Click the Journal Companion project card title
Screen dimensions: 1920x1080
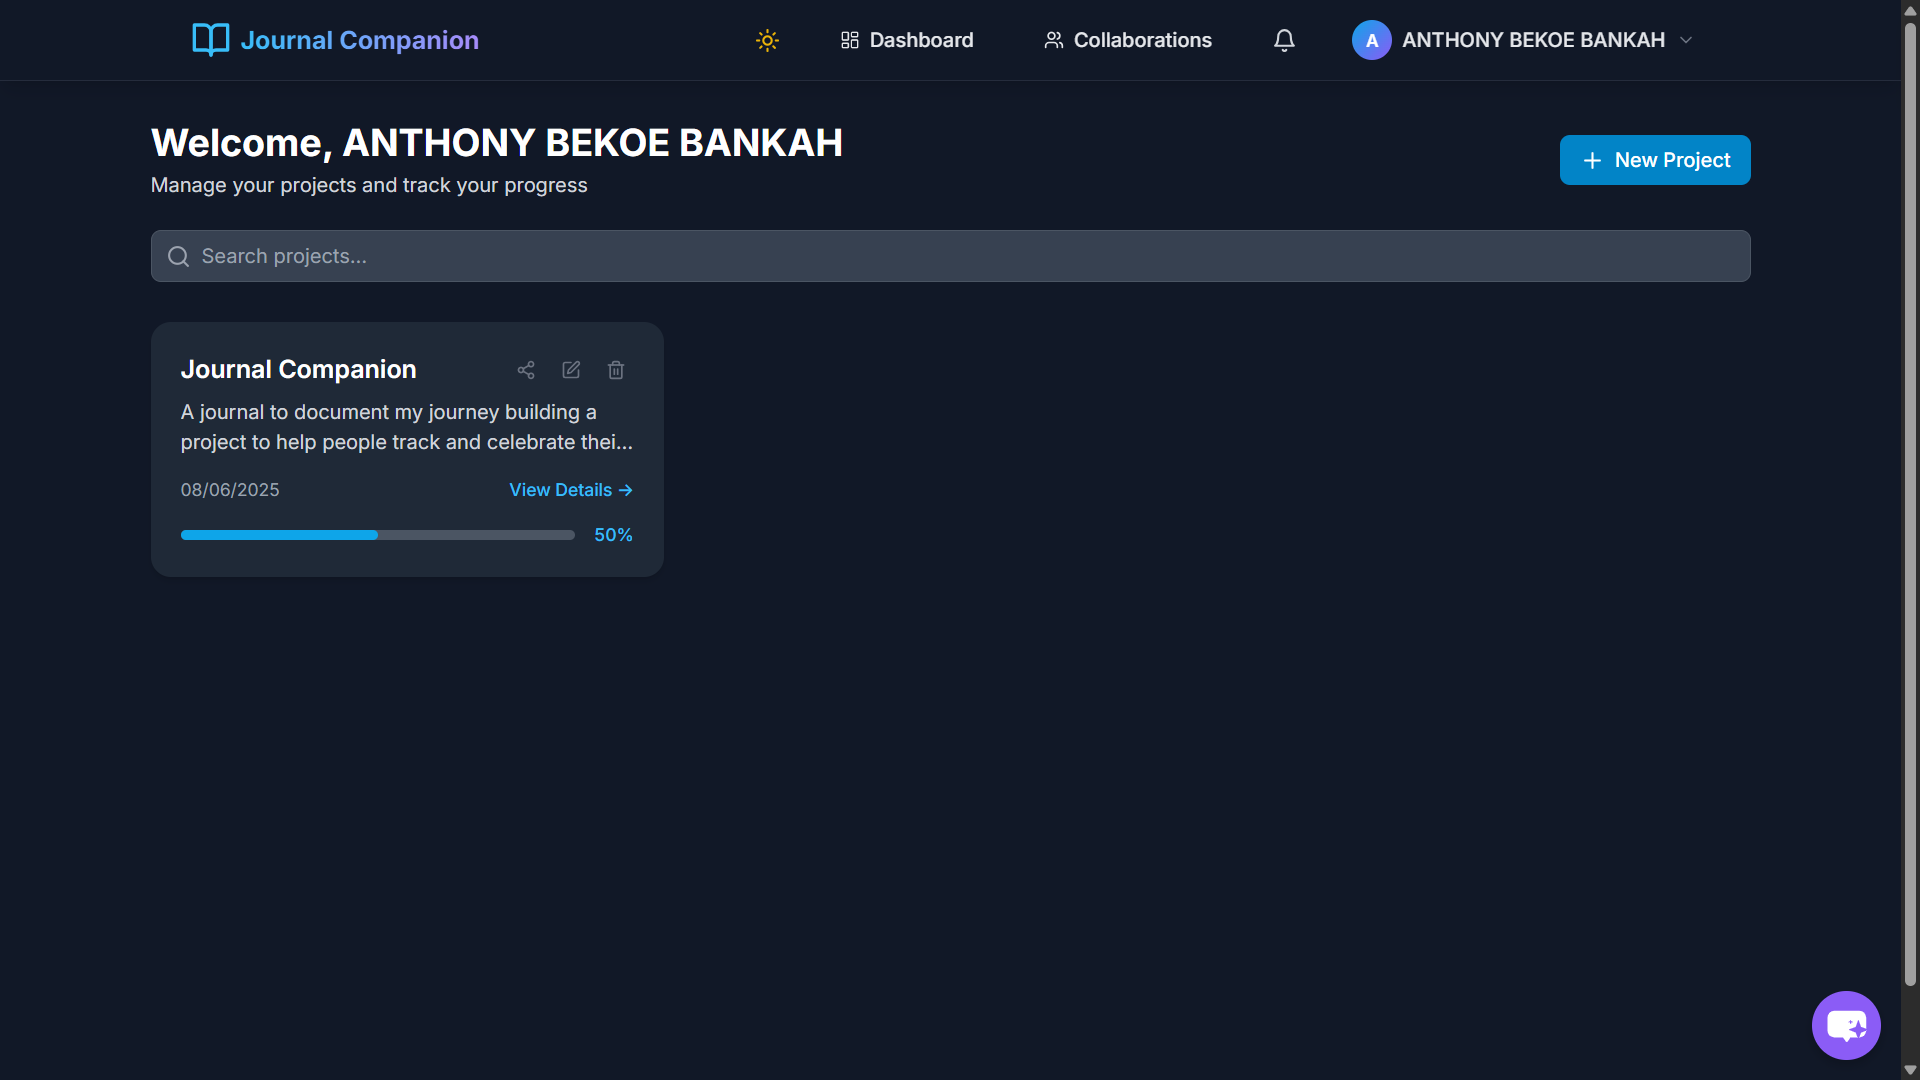pos(298,370)
